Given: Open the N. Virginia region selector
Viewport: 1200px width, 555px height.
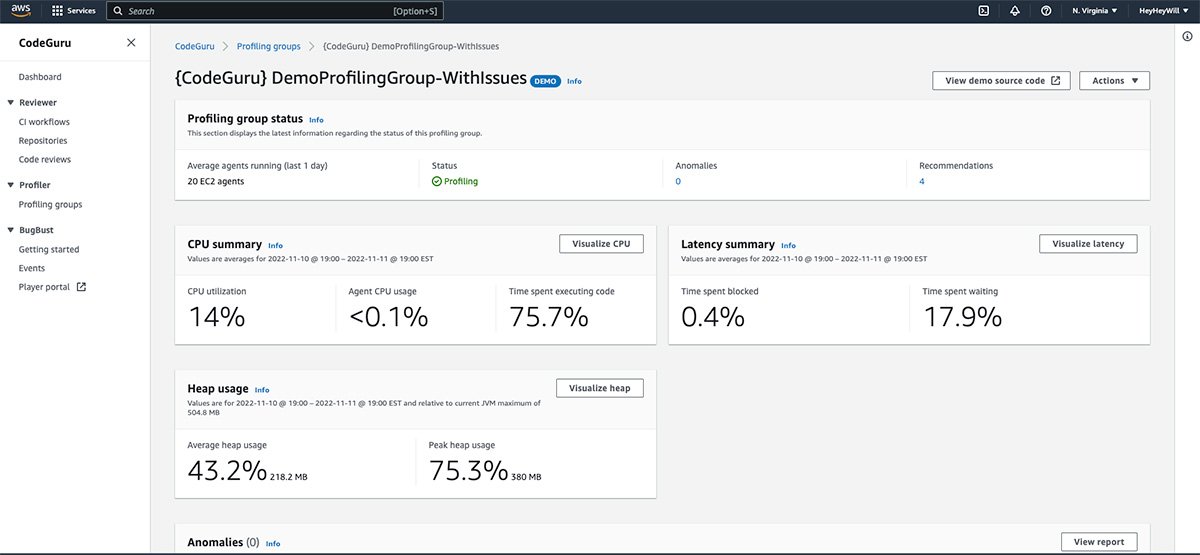Looking at the screenshot, I should pos(1094,11).
